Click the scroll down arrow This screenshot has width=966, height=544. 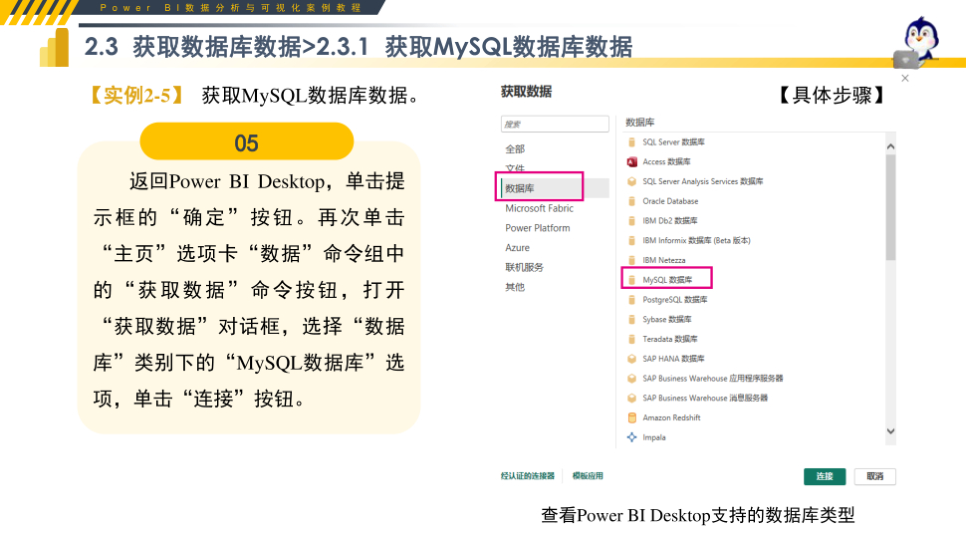tap(890, 431)
